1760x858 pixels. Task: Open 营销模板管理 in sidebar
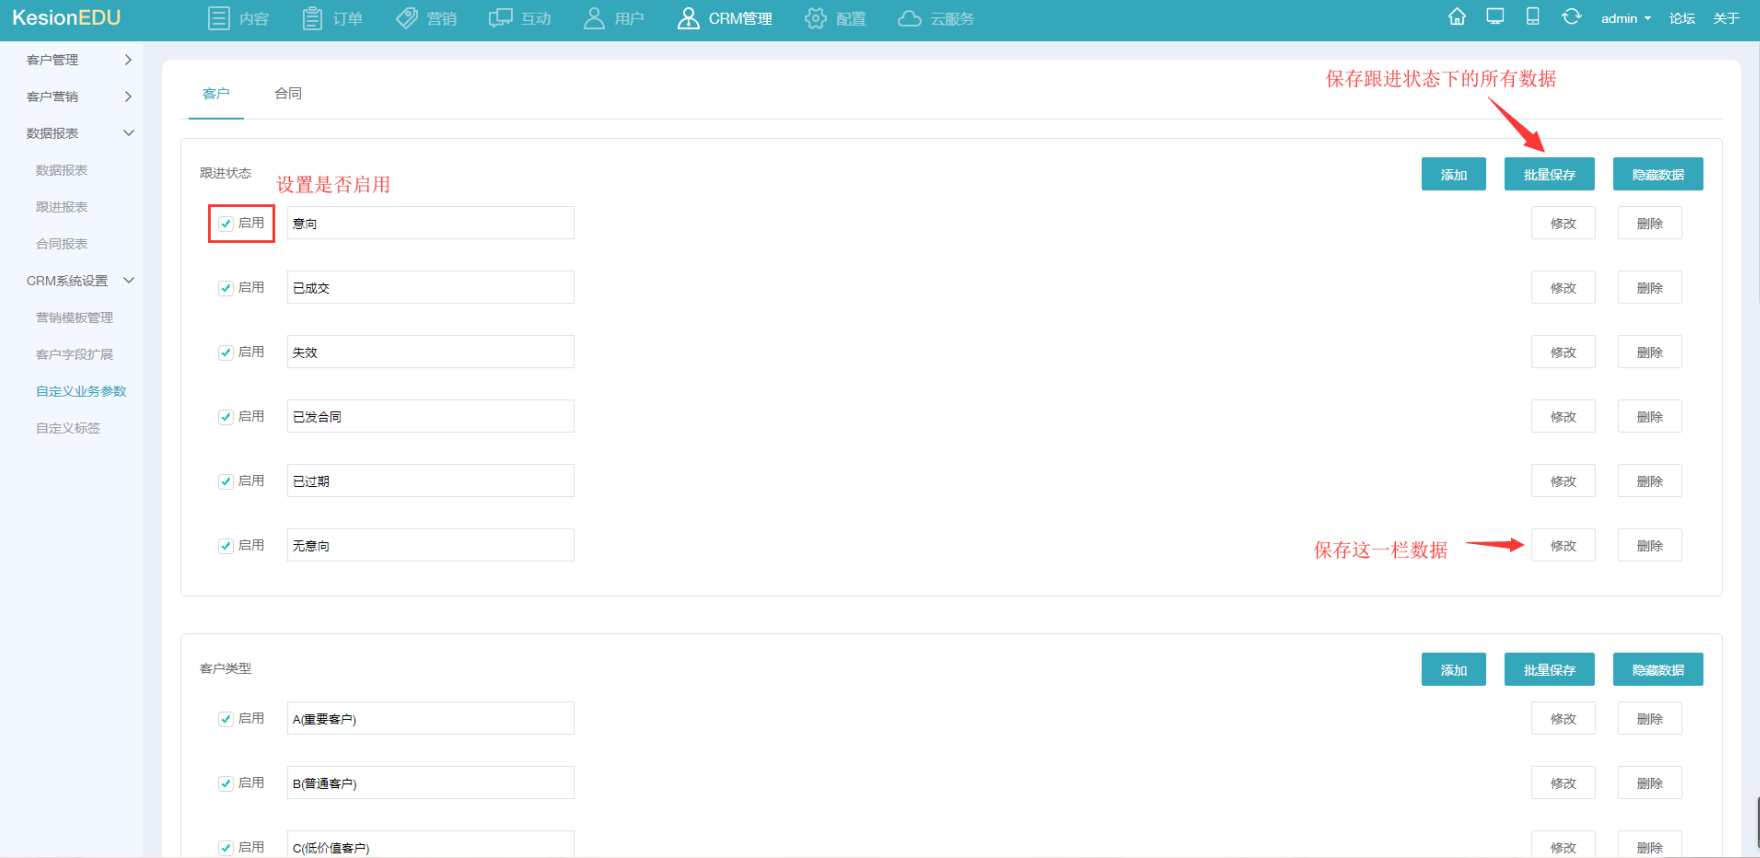coord(75,318)
